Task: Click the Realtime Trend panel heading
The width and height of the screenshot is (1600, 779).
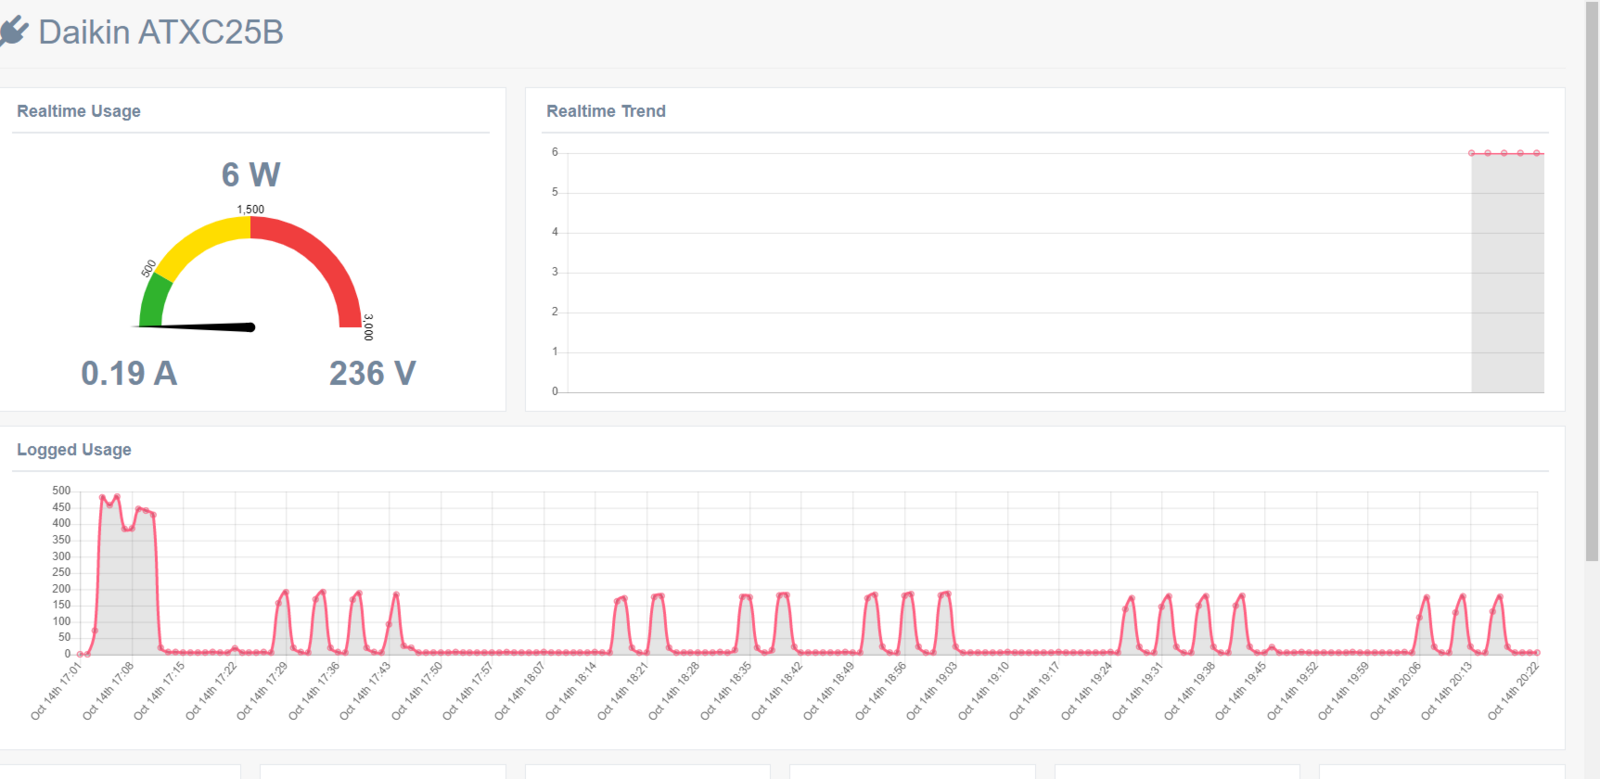Action: [x=606, y=111]
